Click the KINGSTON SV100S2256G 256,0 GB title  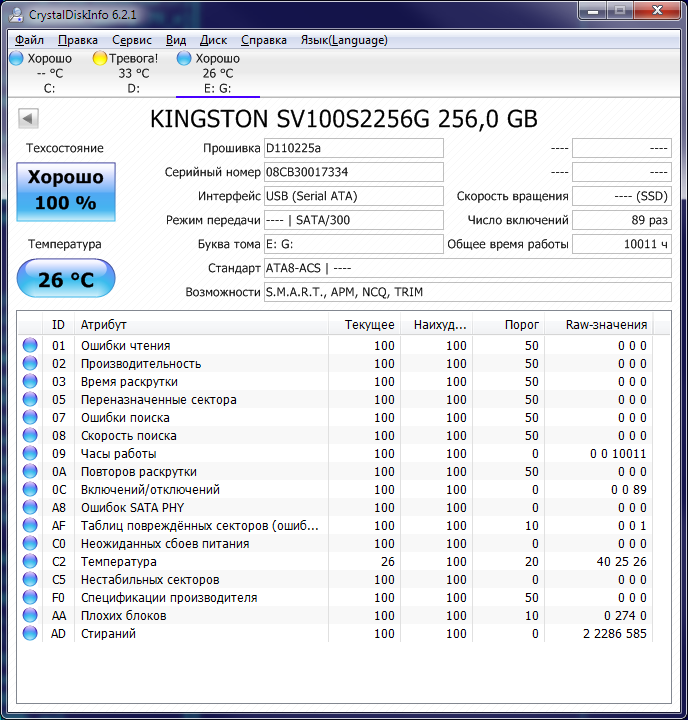[x=344, y=119]
